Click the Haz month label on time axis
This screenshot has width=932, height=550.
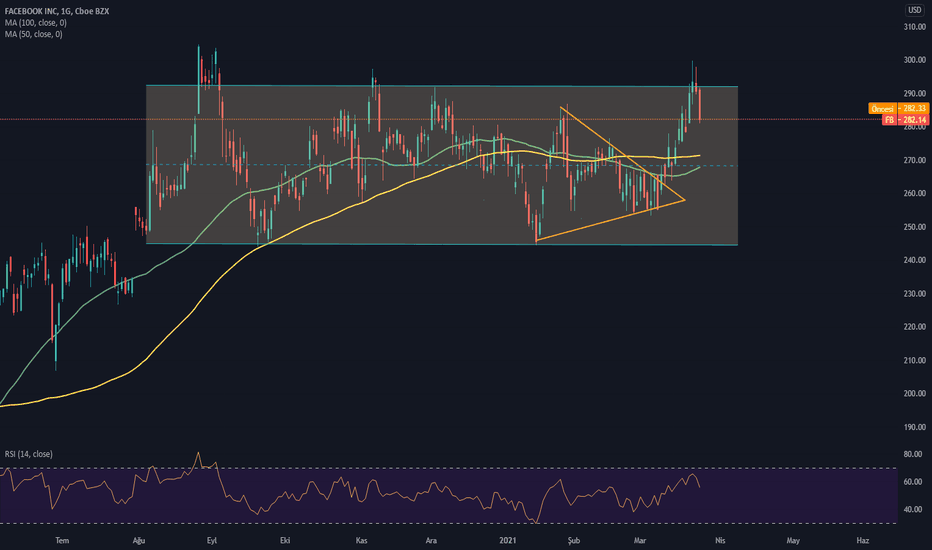click(862, 540)
